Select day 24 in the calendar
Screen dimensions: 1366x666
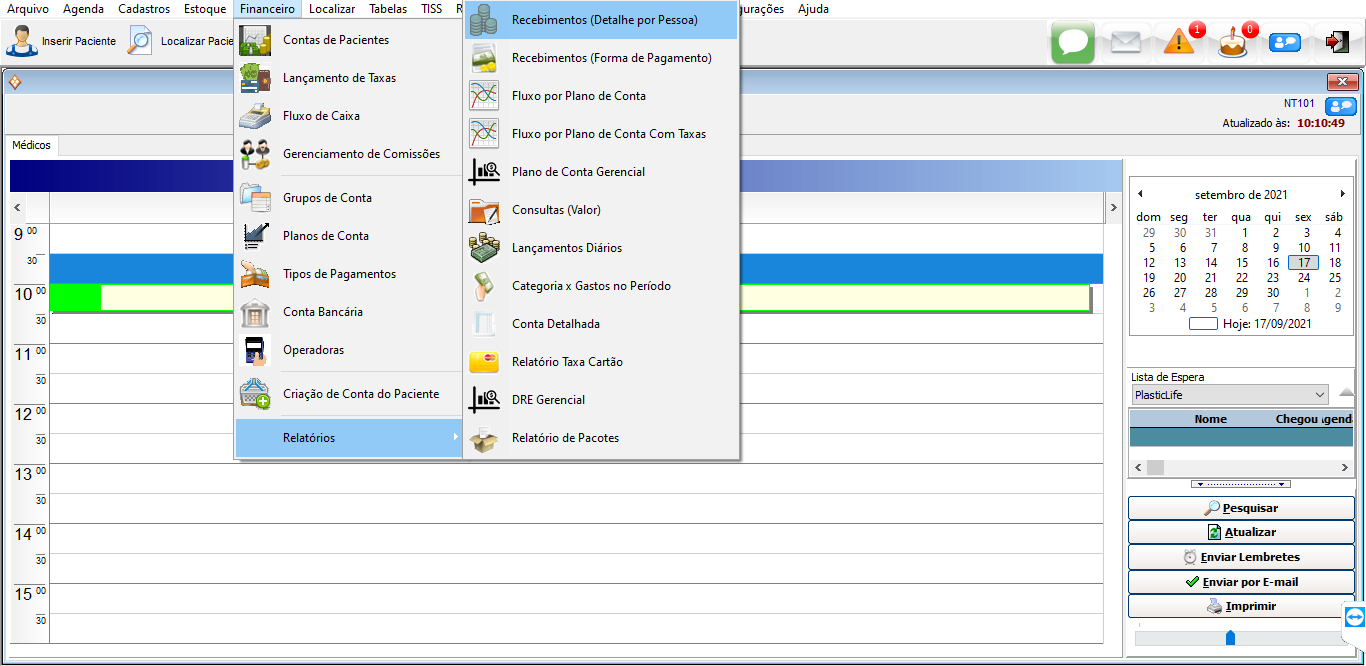click(x=1303, y=278)
